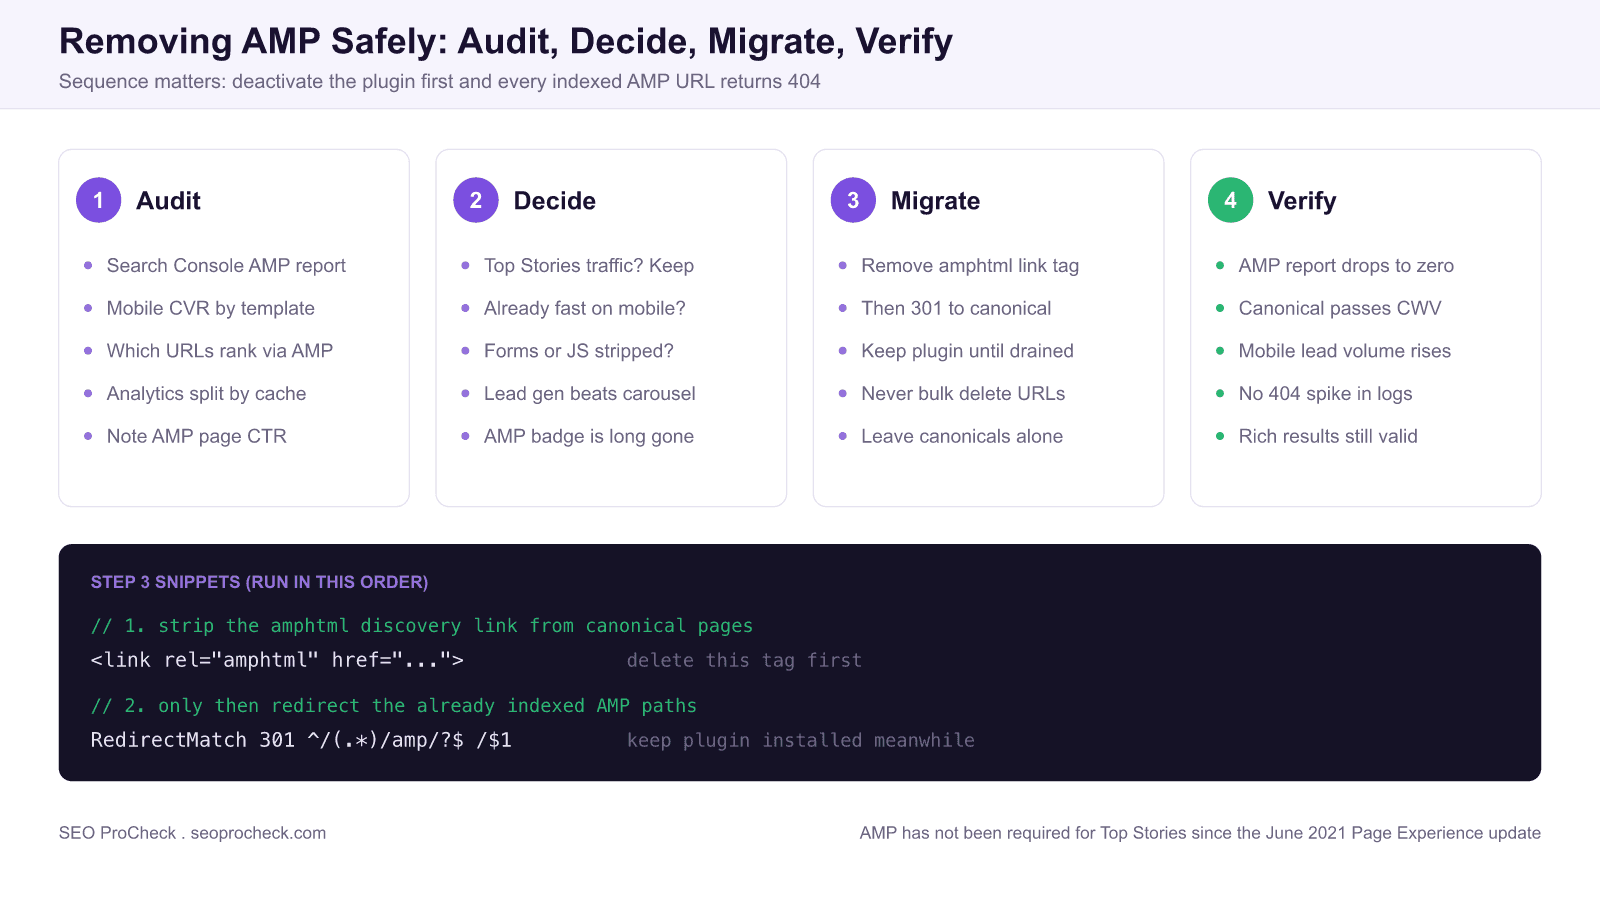Select the Audit card heading
Viewport: 1600px width, 900px height.
(168, 201)
